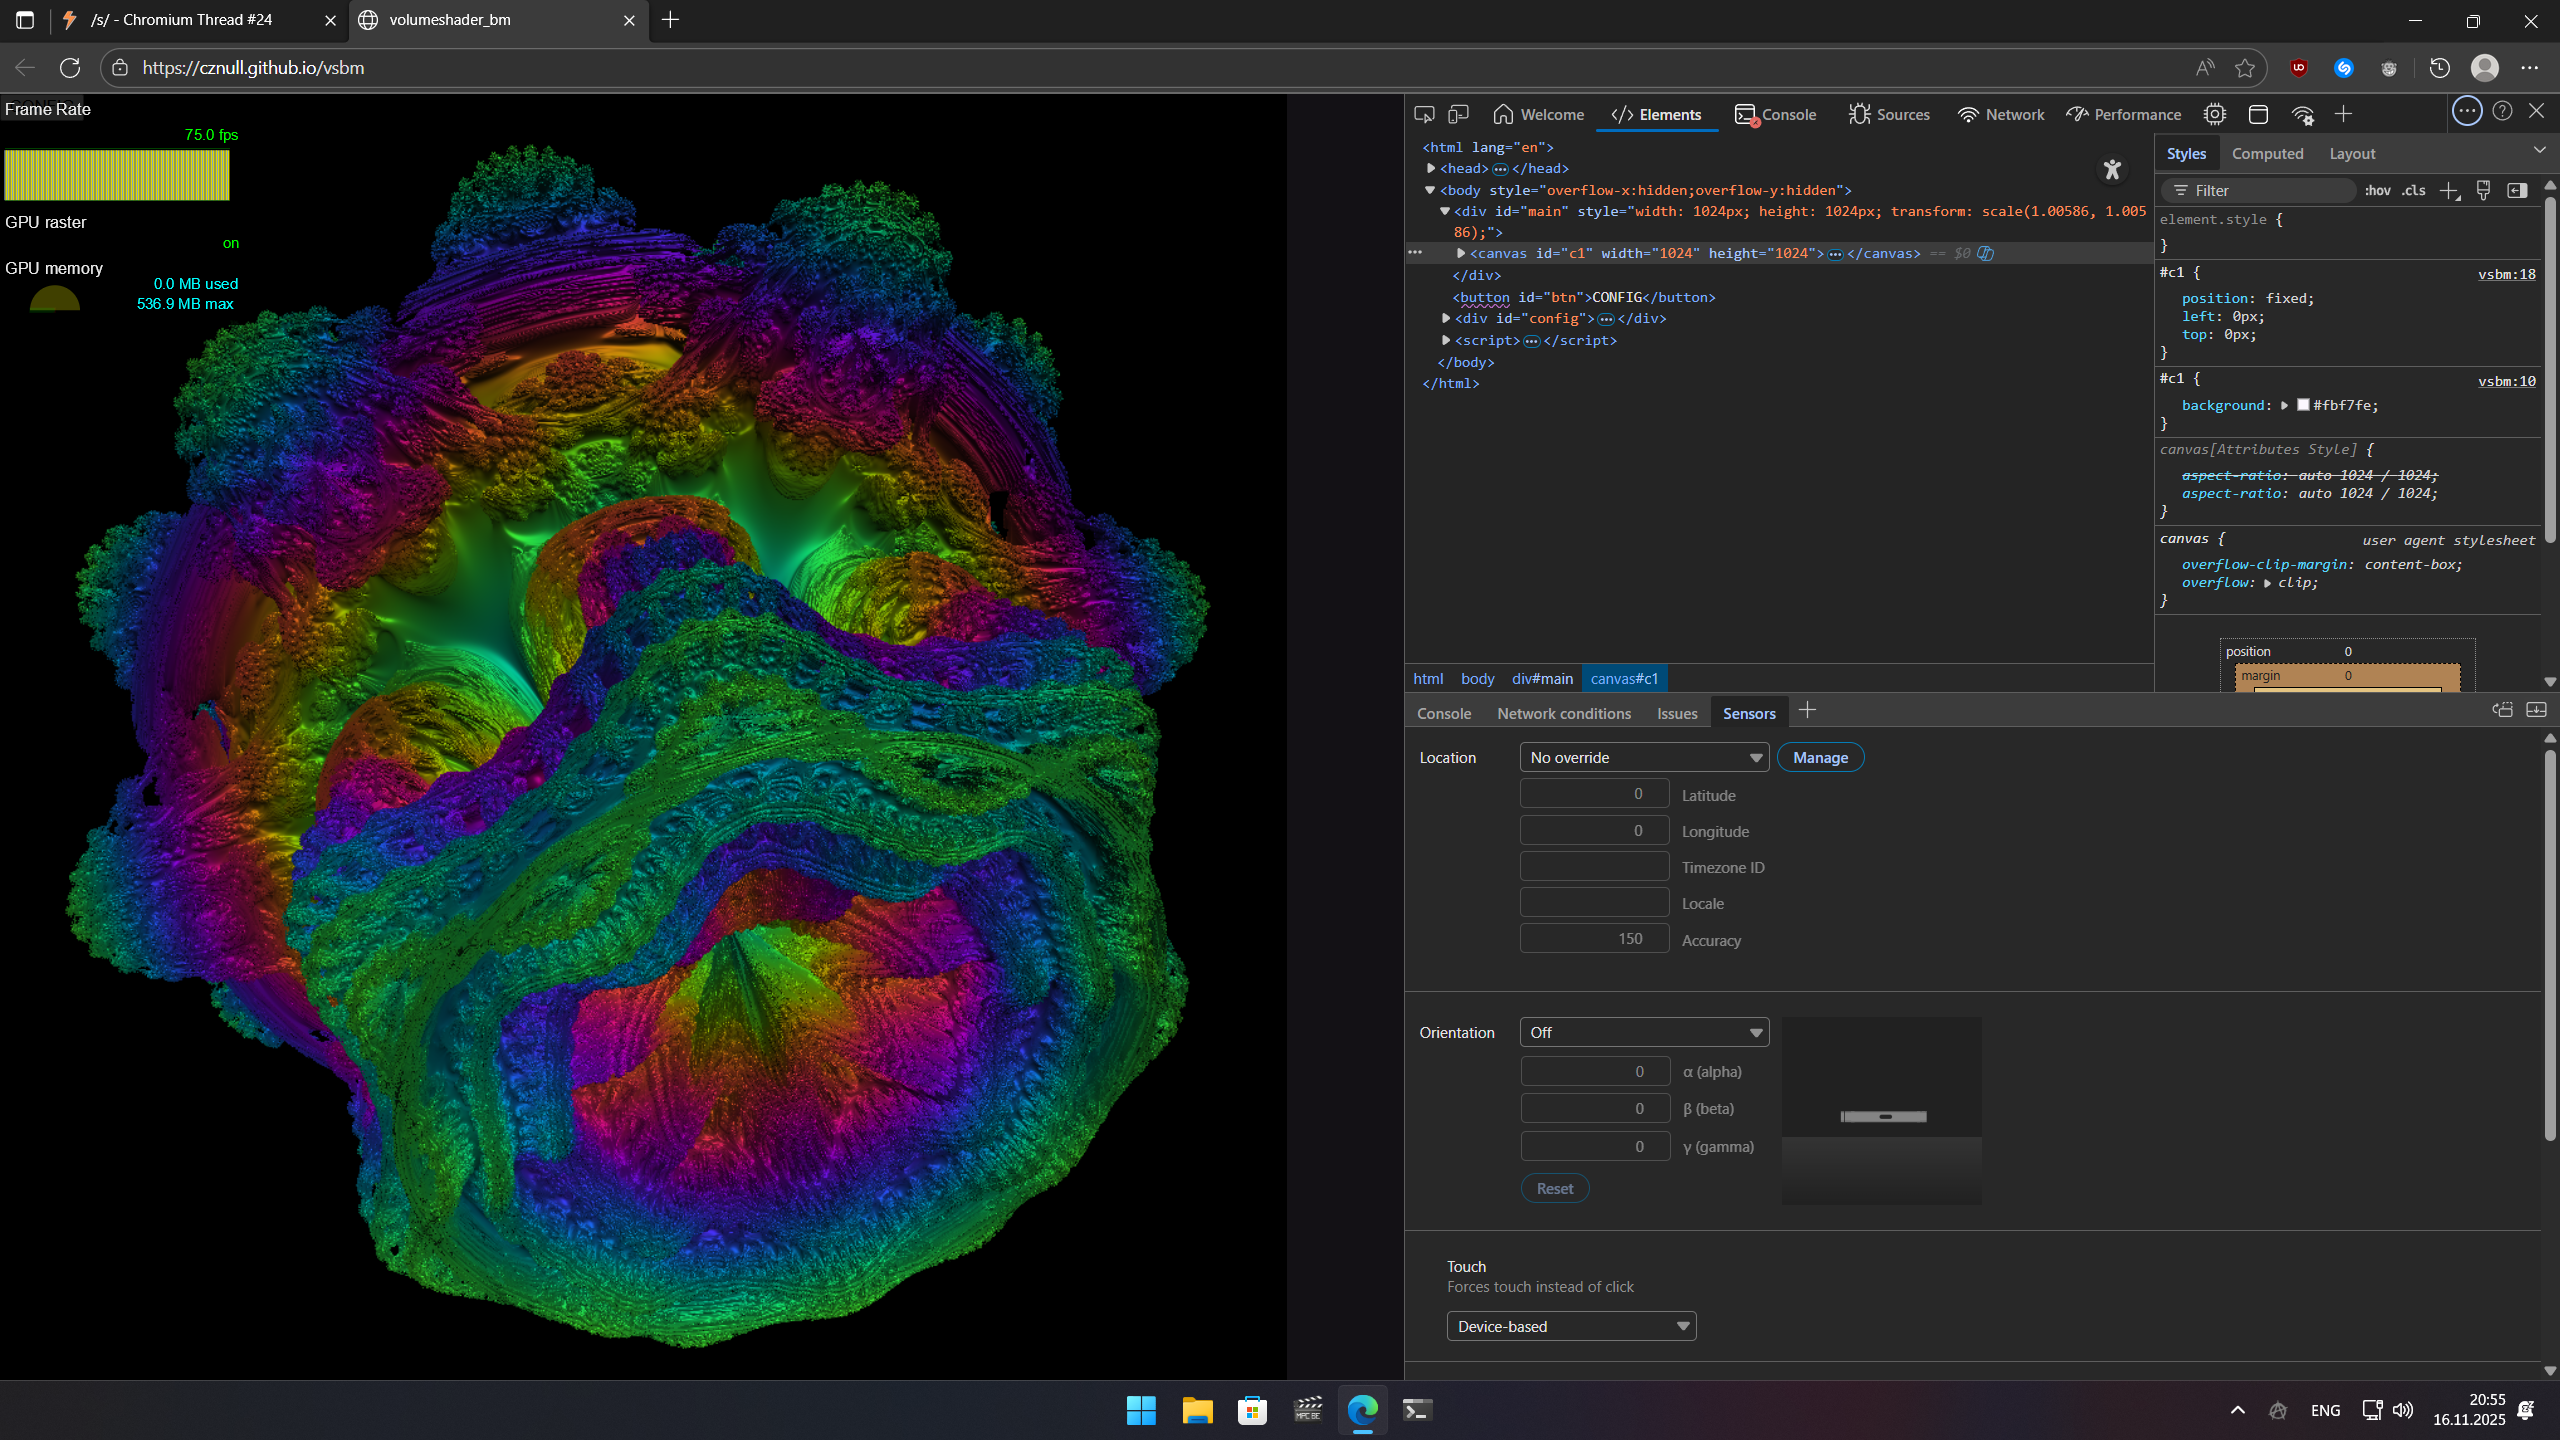Viewport: 2560px width, 1440px height.
Task: Open the Memory tool chip icon
Action: pos(2215,114)
